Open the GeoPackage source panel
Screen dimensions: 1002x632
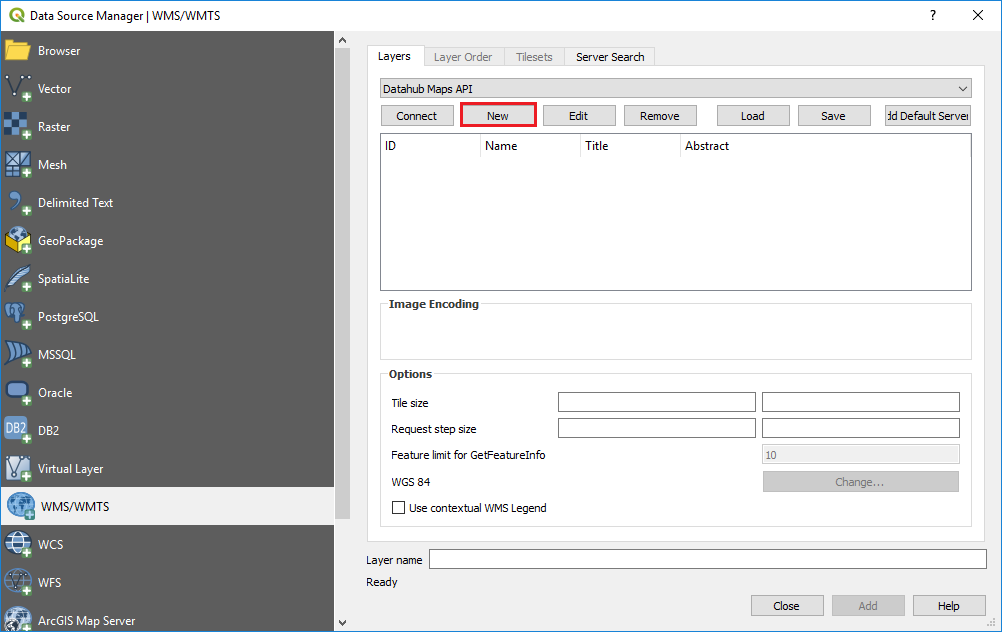[x=72, y=240]
